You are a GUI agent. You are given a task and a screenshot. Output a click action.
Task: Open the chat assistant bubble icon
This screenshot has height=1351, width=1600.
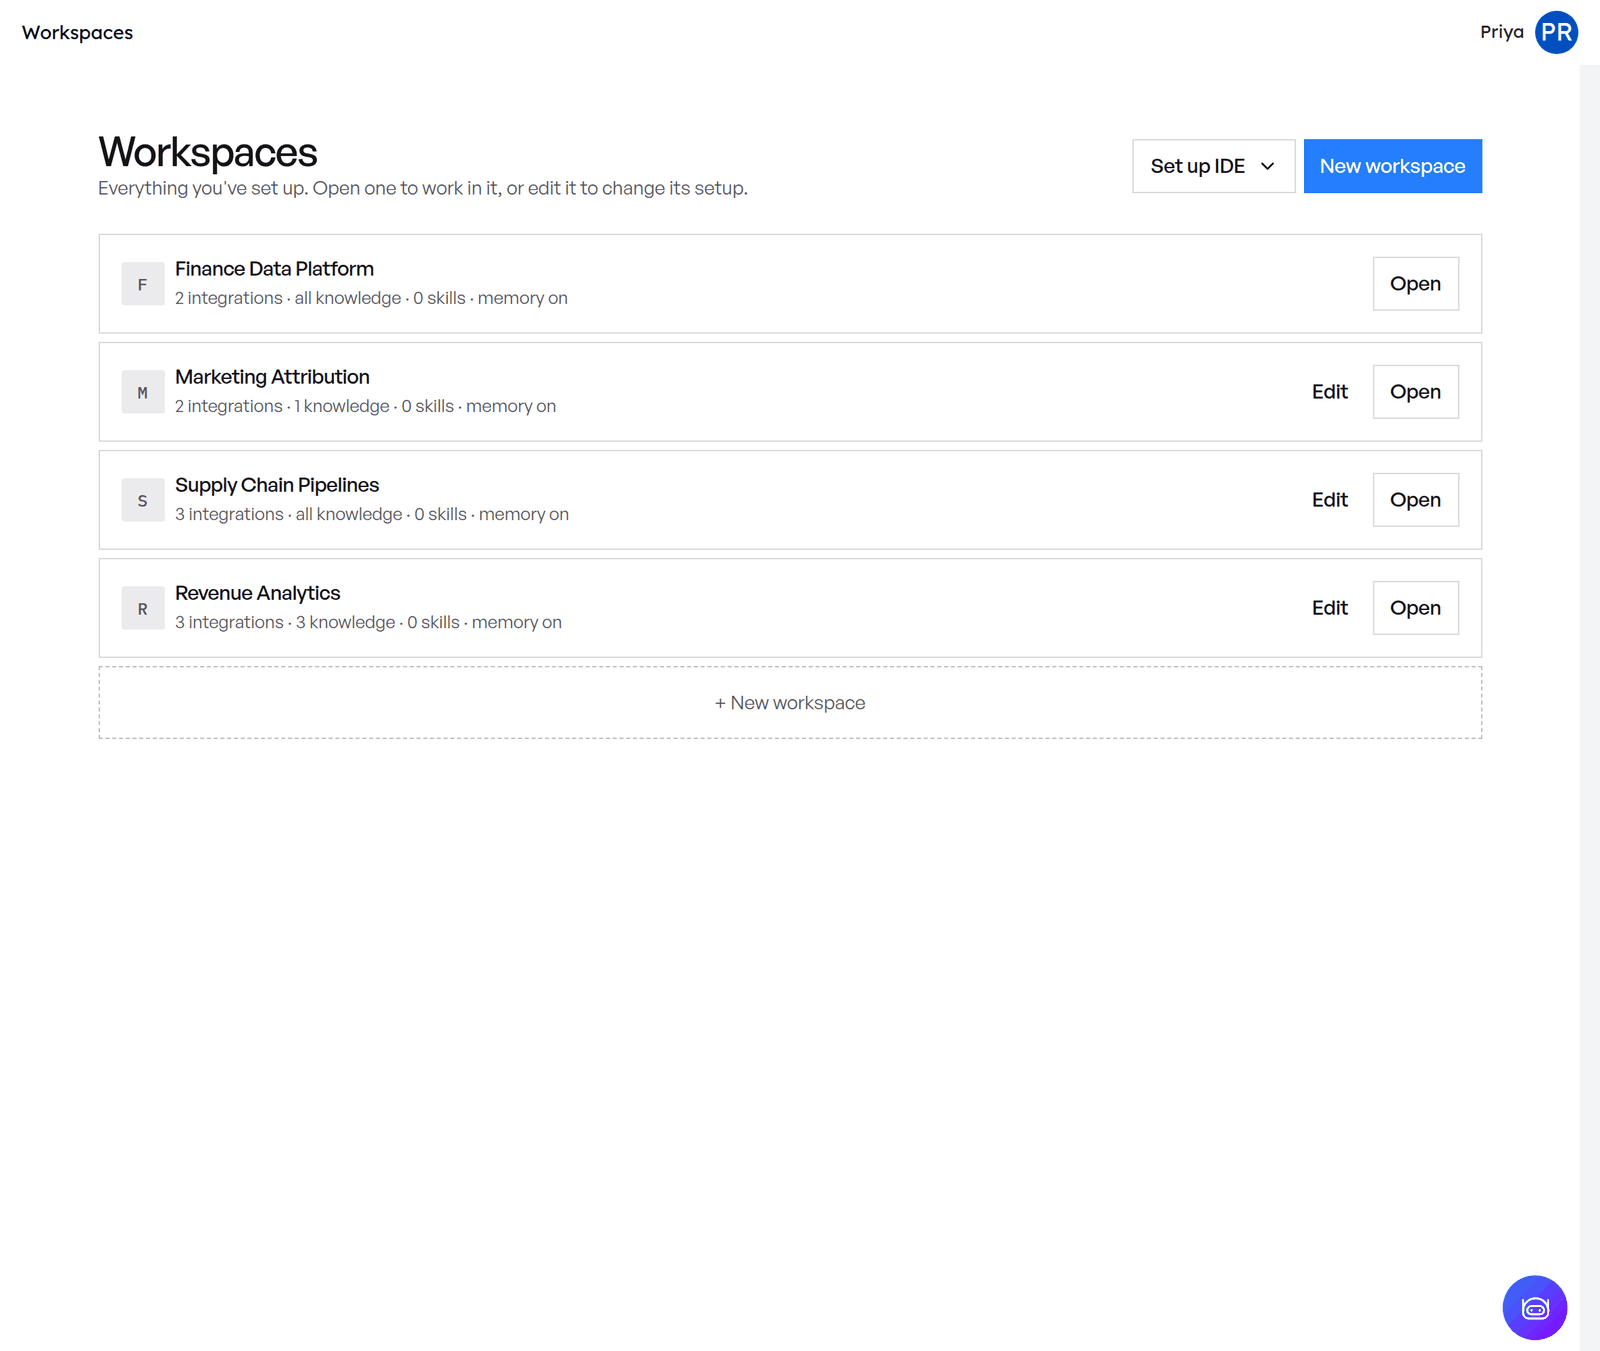click(1534, 1307)
